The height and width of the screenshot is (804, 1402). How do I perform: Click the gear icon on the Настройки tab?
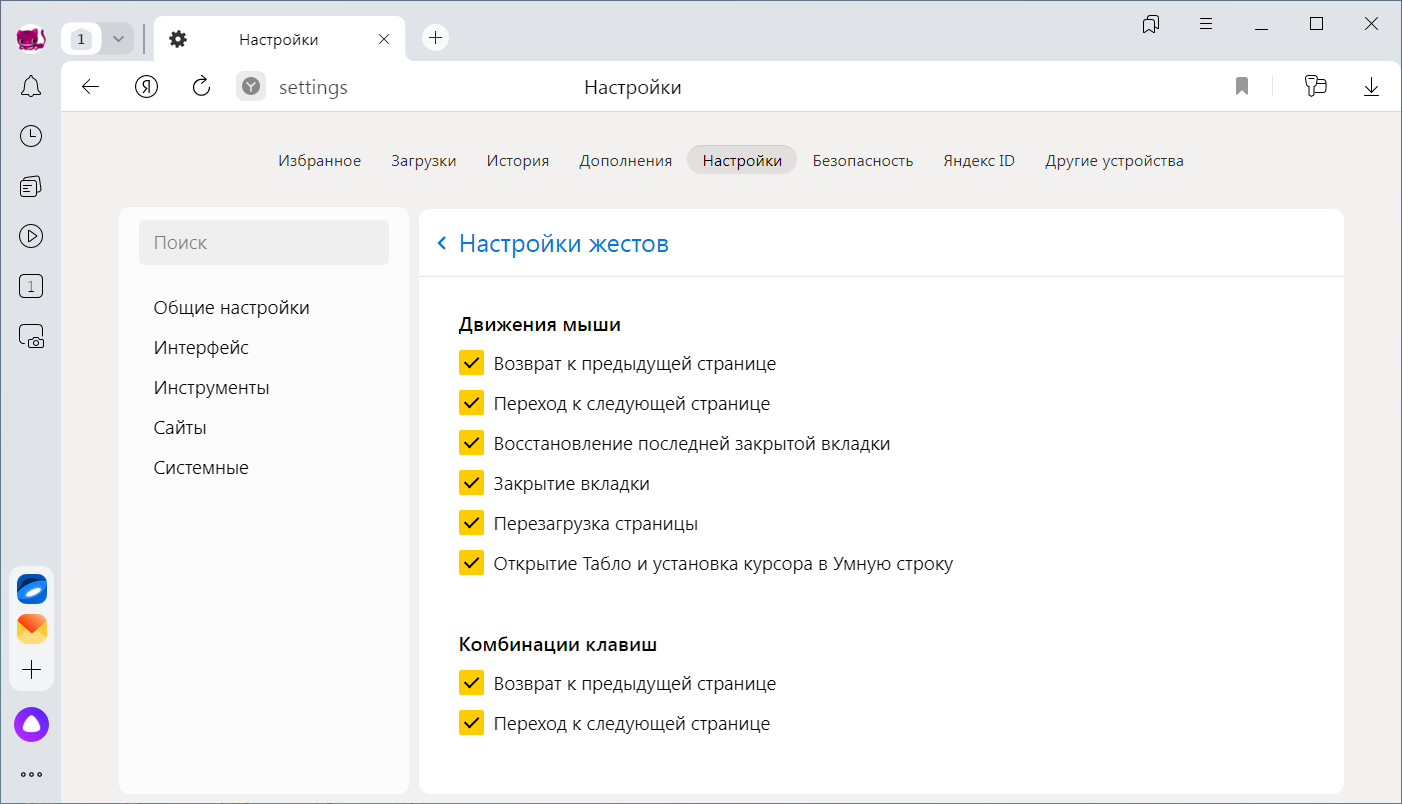pyautogui.click(x=178, y=39)
